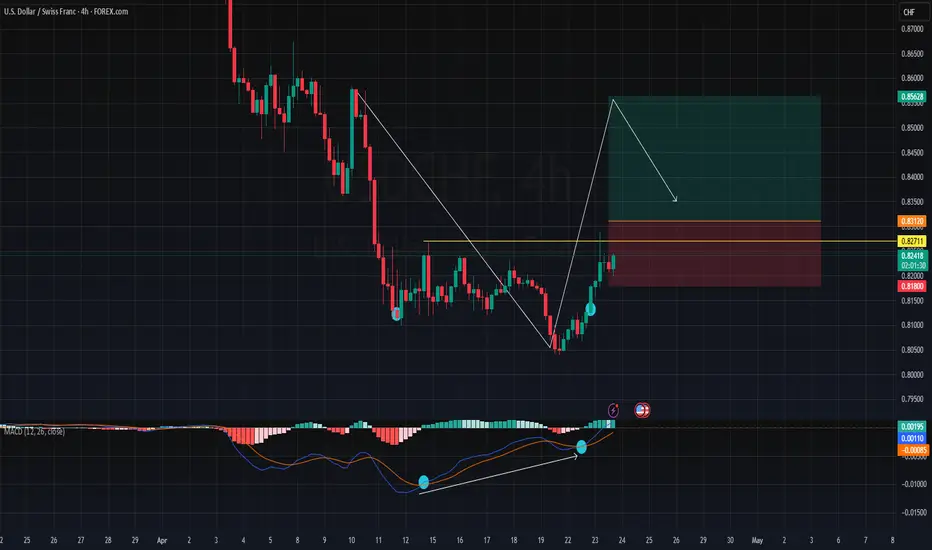Click the purple lightning event icon
This screenshot has height=550, width=932.
[613, 410]
